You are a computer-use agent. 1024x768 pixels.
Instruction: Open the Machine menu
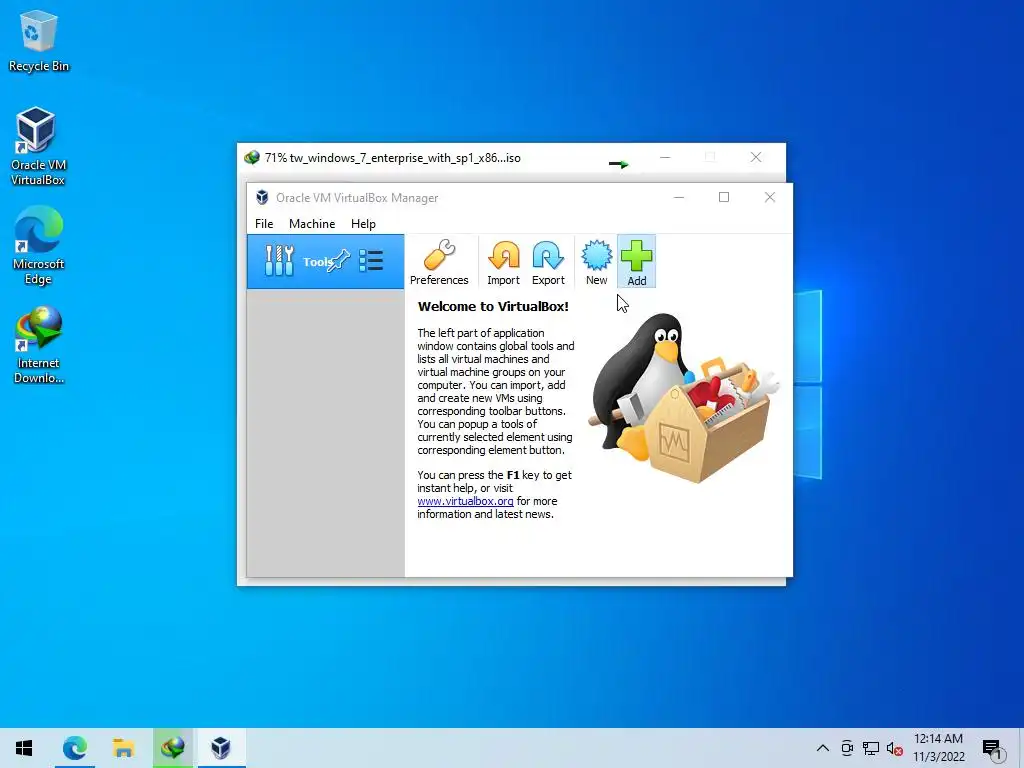coord(312,223)
